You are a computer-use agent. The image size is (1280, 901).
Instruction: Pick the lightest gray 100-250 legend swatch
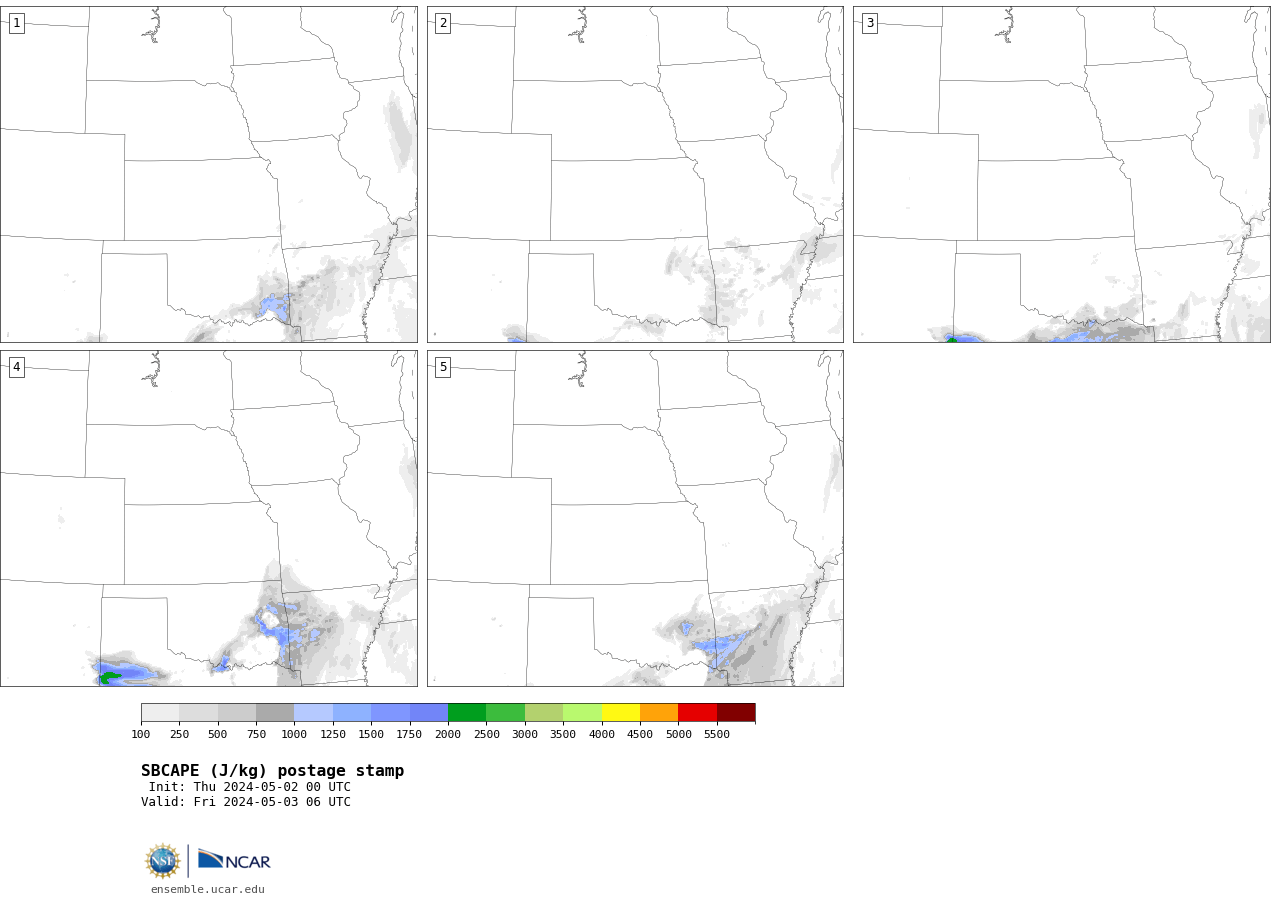pyautogui.click(x=160, y=712)
